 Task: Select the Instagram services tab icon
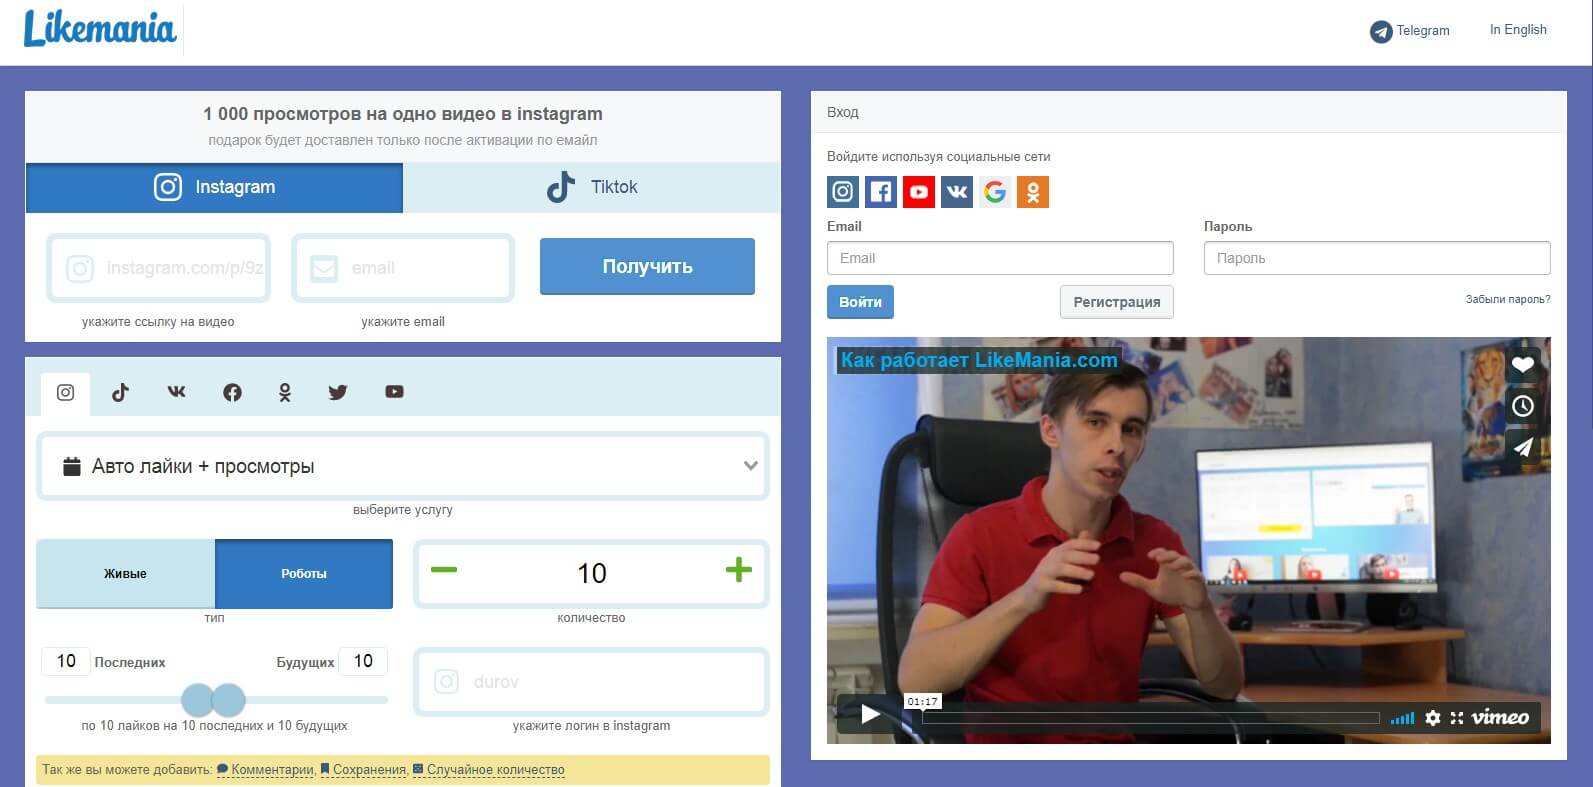[x=66, y=393]
